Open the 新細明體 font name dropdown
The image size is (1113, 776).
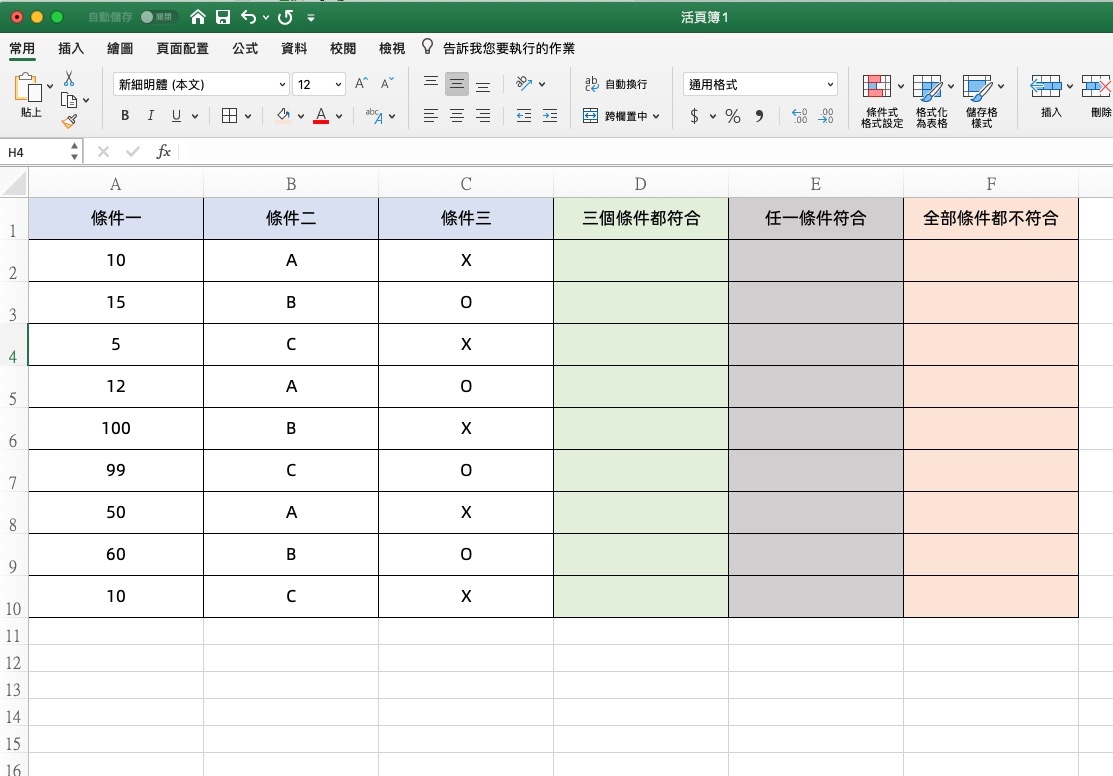coord(282,85)
